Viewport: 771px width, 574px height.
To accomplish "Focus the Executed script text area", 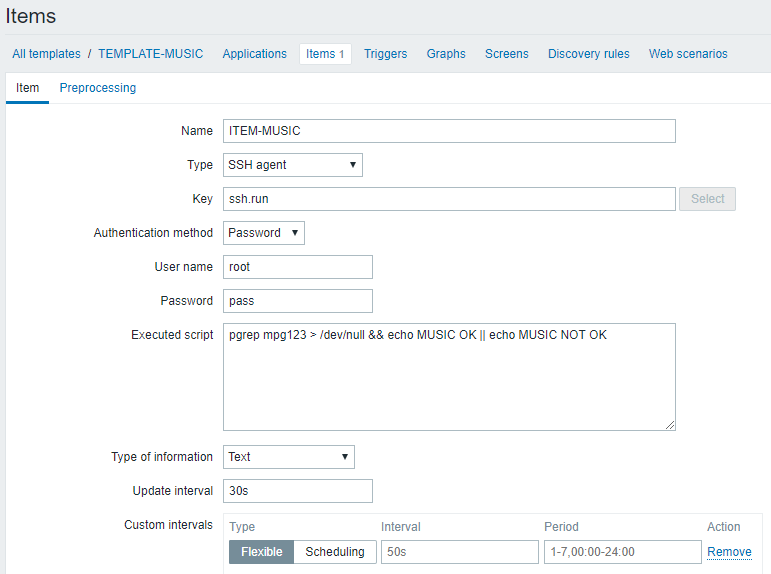I will point(449,376).
